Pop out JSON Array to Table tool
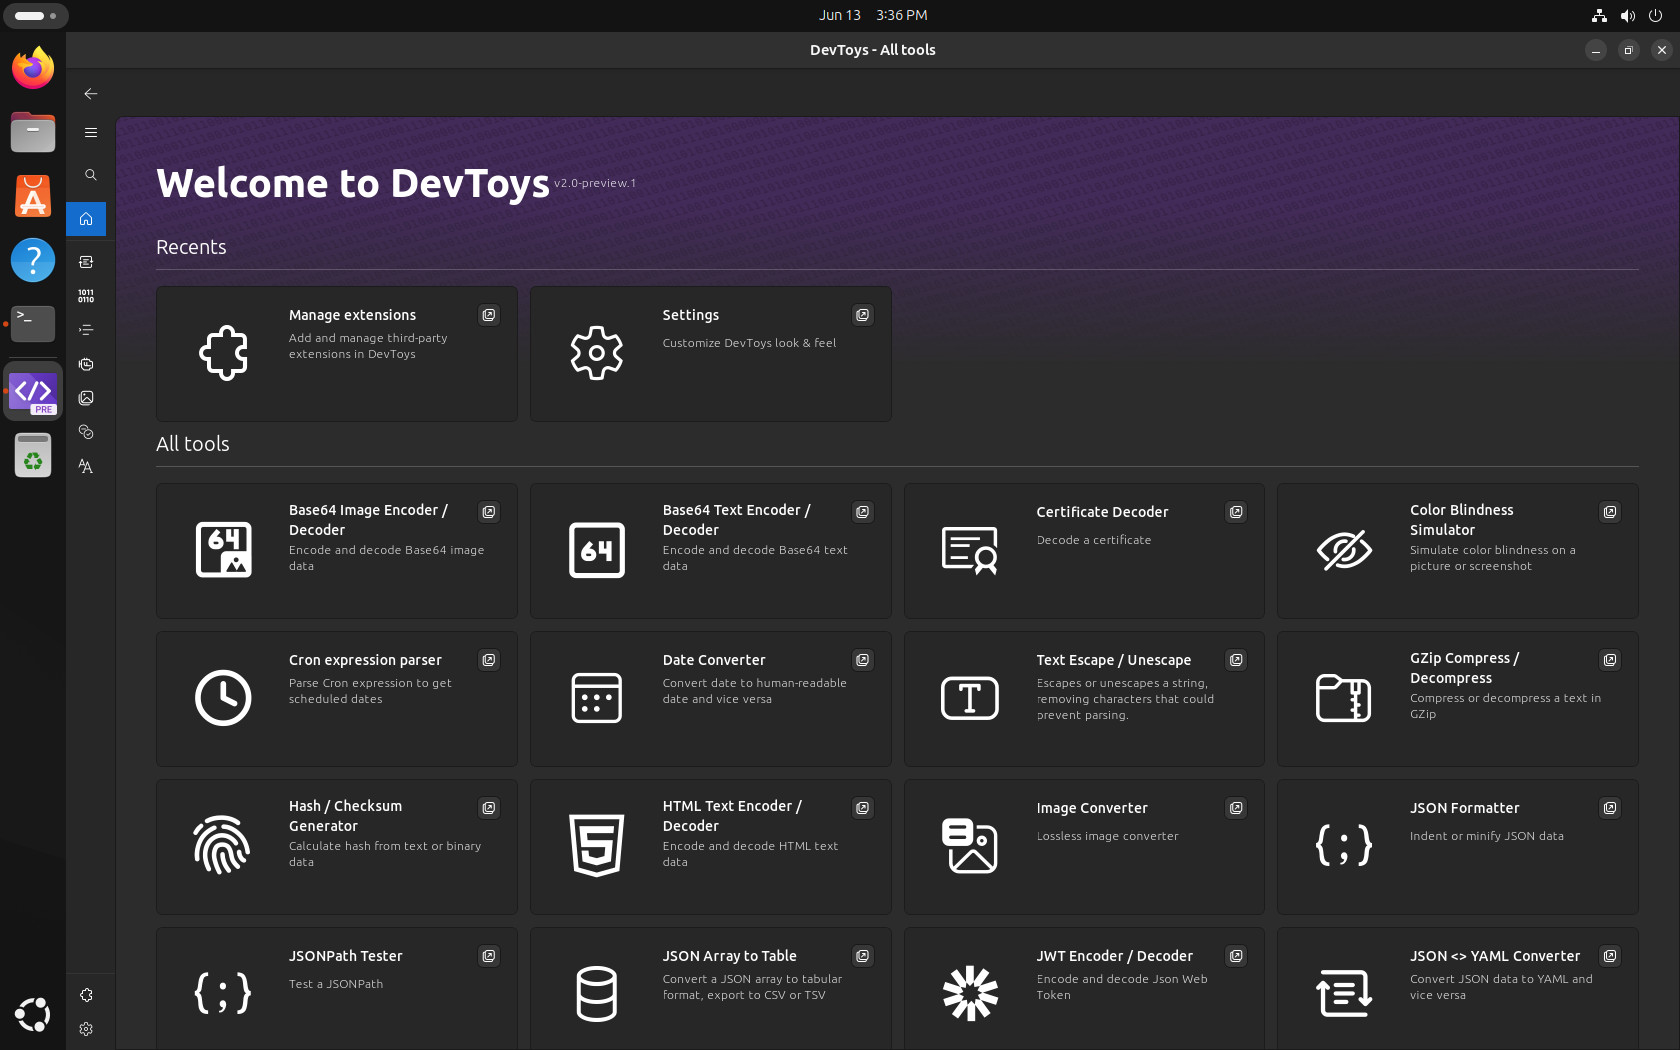 (x=863, y=956)
